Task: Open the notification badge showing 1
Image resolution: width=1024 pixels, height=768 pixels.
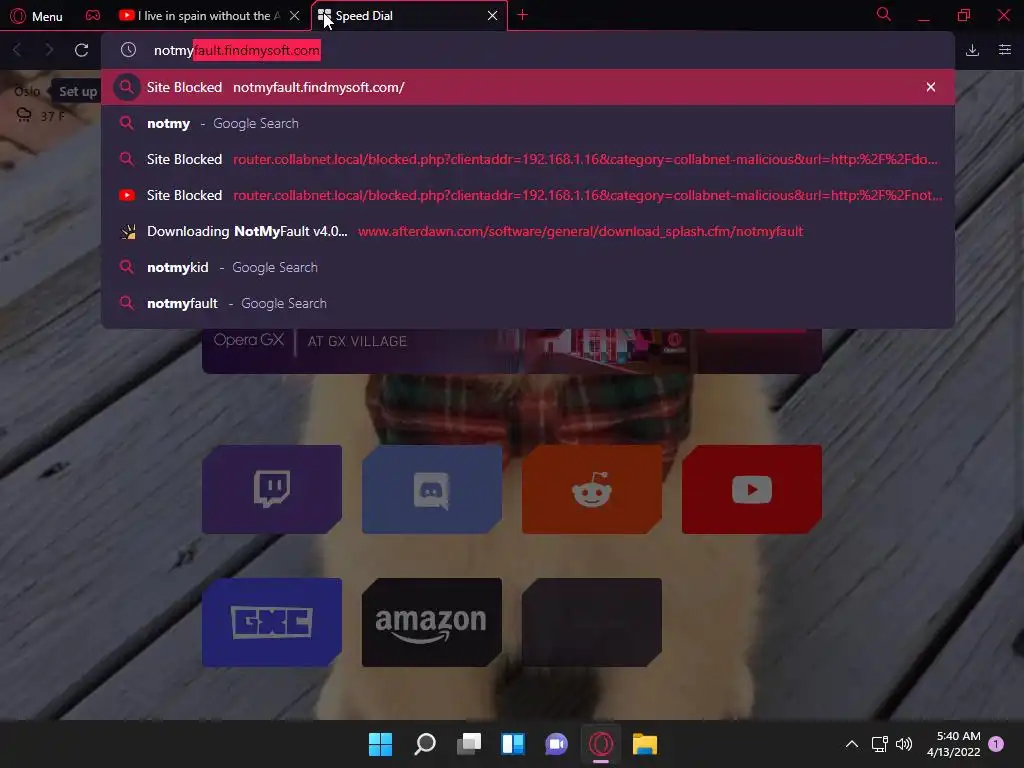Action: click(x=996, y=744)
